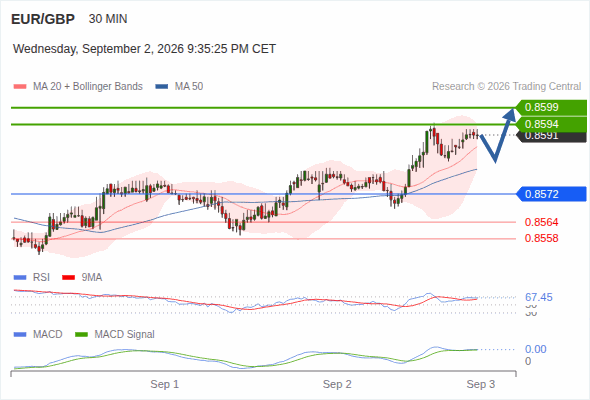Viewport: 590px width, 400px height.
Task: Click the Research 2026 Trading Central credit
Action: [506, 87]
